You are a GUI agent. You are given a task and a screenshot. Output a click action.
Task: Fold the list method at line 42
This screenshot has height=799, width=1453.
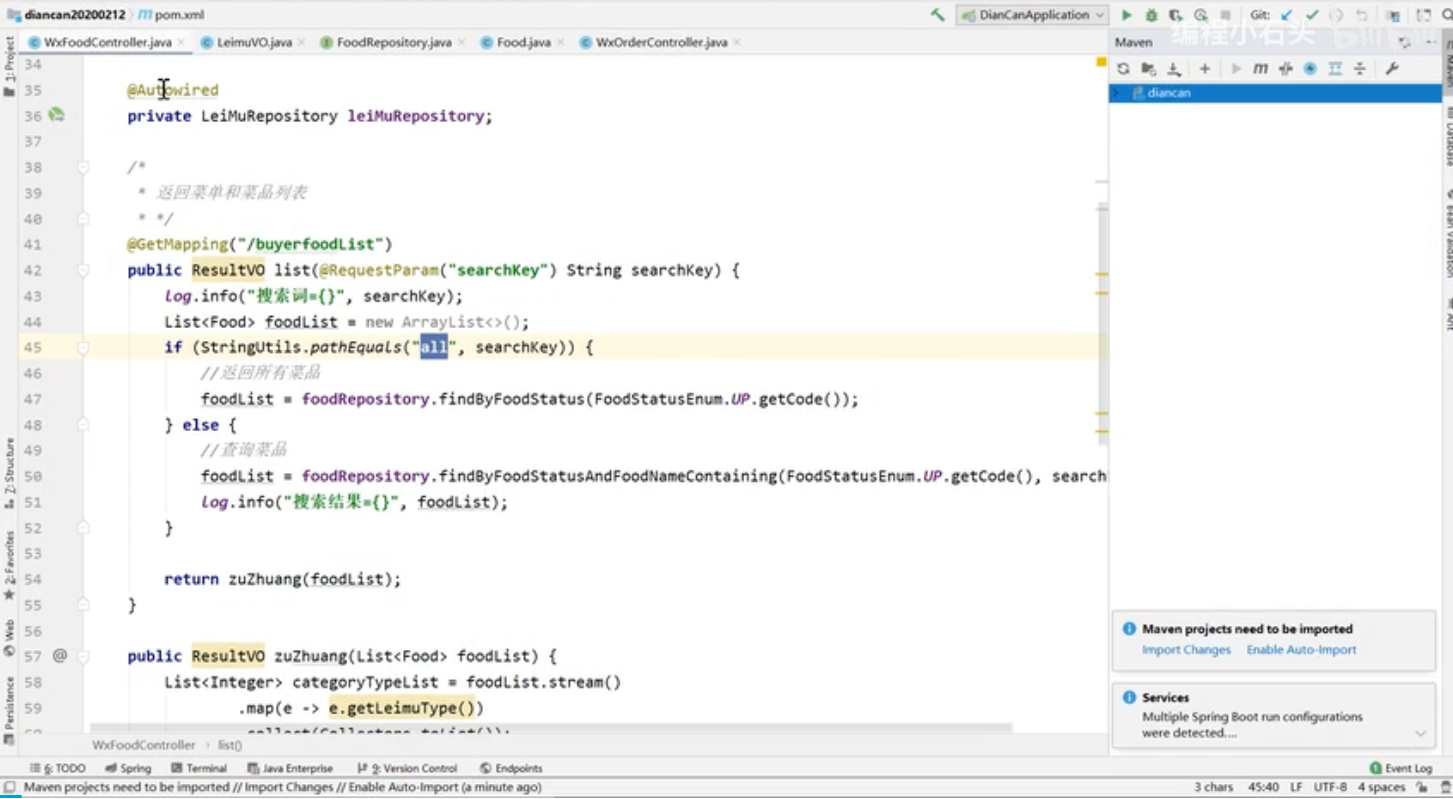(83, 270)
